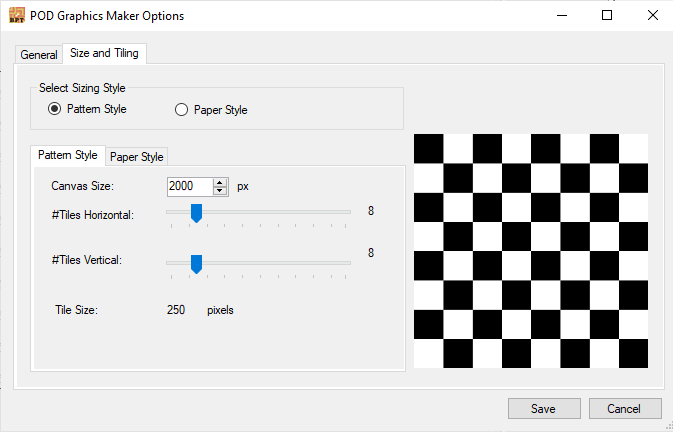Click the Save button

[x=544, y=408]
